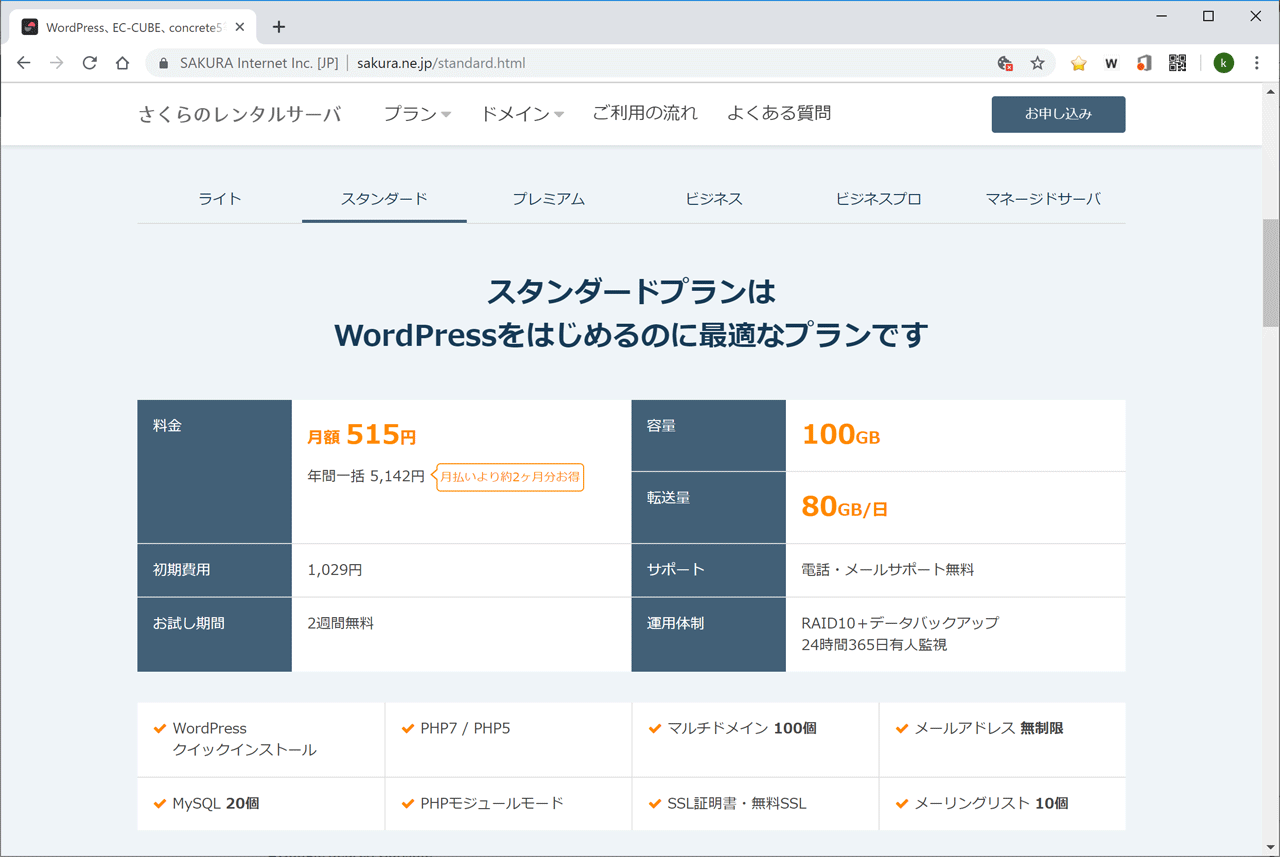The image size is (1280, 857).
Task: Click the サポート table header cell
Action: click(709, 570)
